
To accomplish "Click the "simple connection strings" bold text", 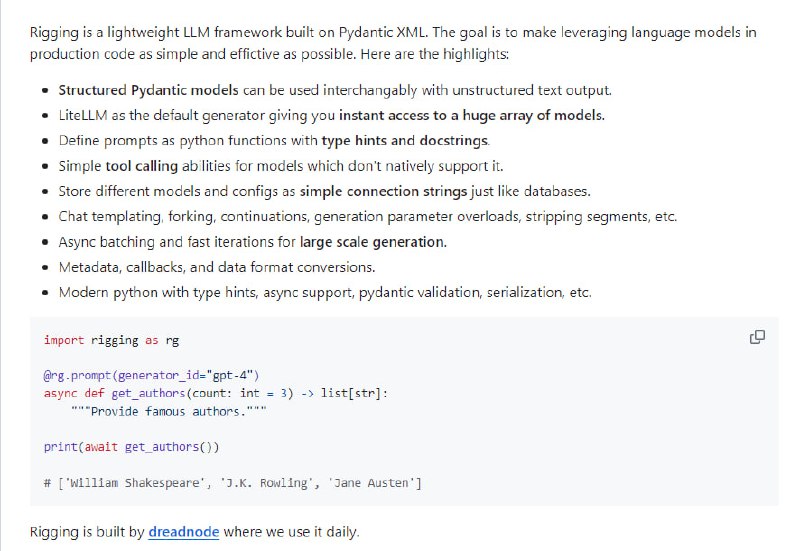I will tap(383, 191).
